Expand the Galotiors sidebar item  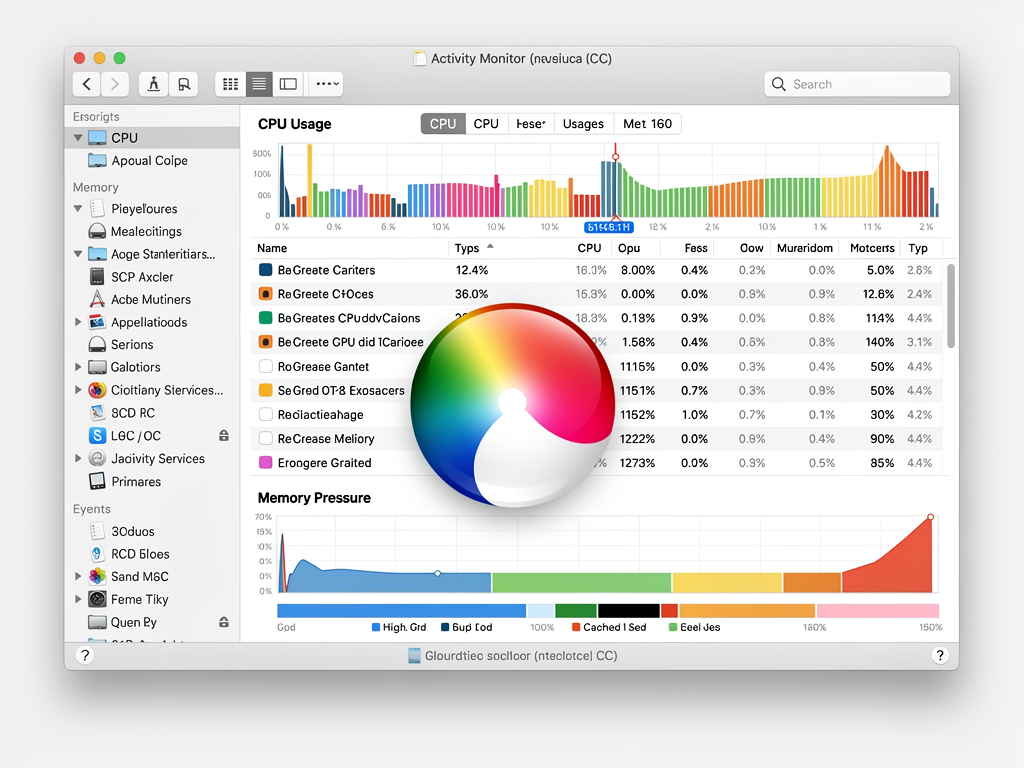78,367
